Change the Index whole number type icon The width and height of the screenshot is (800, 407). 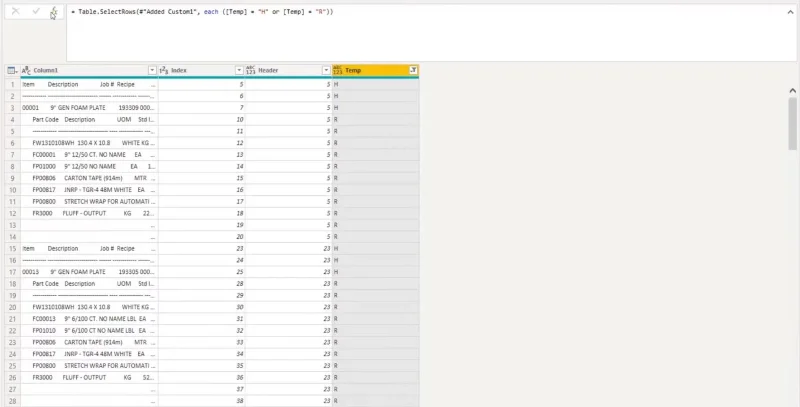(x=164, y=70)
